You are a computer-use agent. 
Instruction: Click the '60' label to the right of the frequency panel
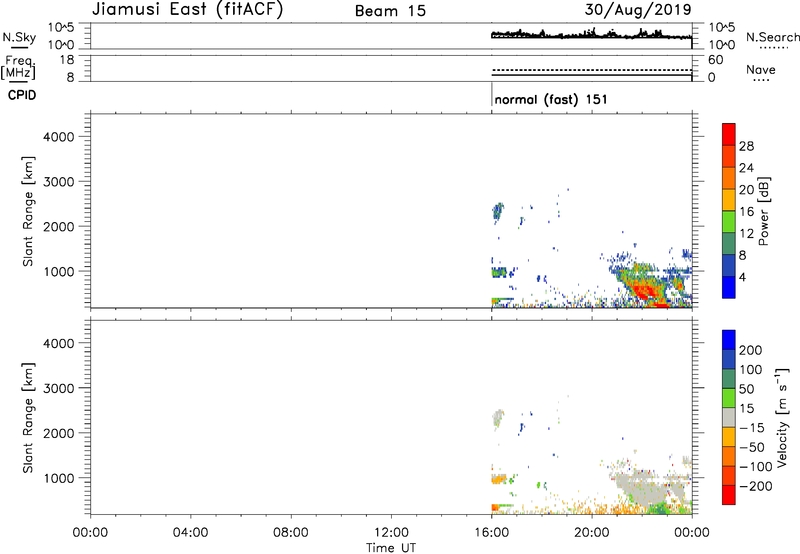coord(715,60)
